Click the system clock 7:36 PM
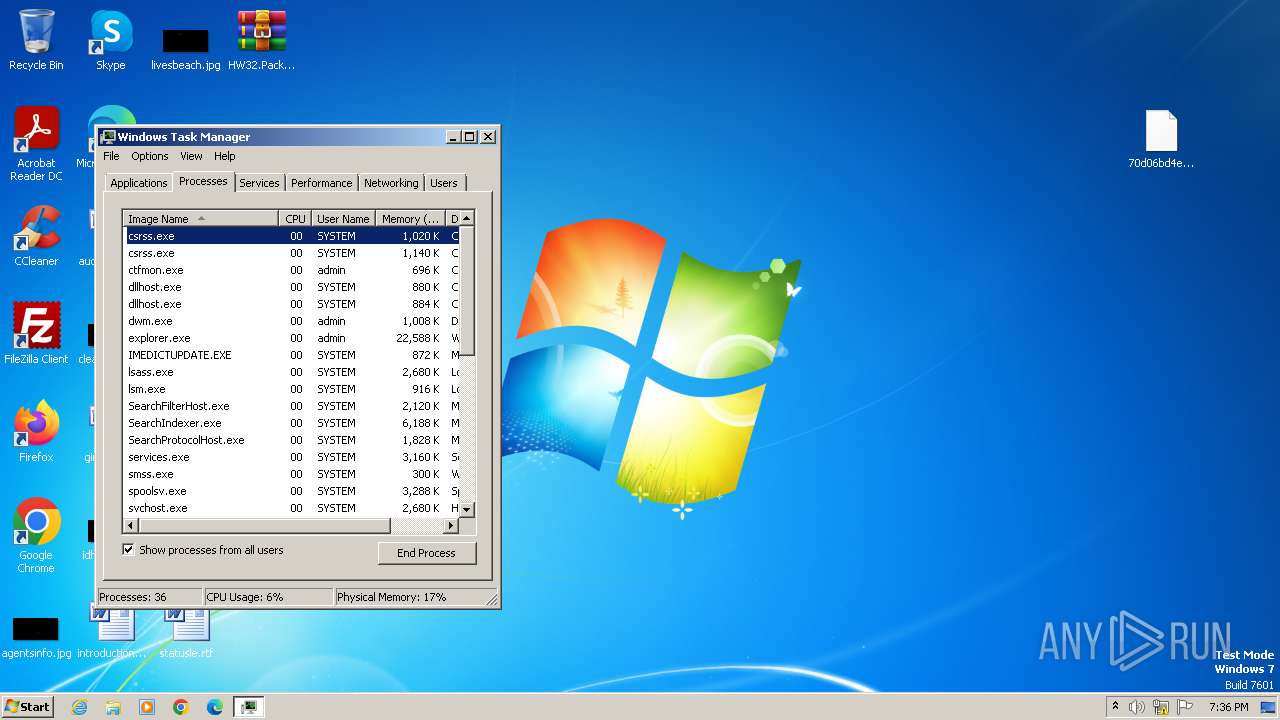Viewport: 1280px width, 720px height. pos(1228,707)
